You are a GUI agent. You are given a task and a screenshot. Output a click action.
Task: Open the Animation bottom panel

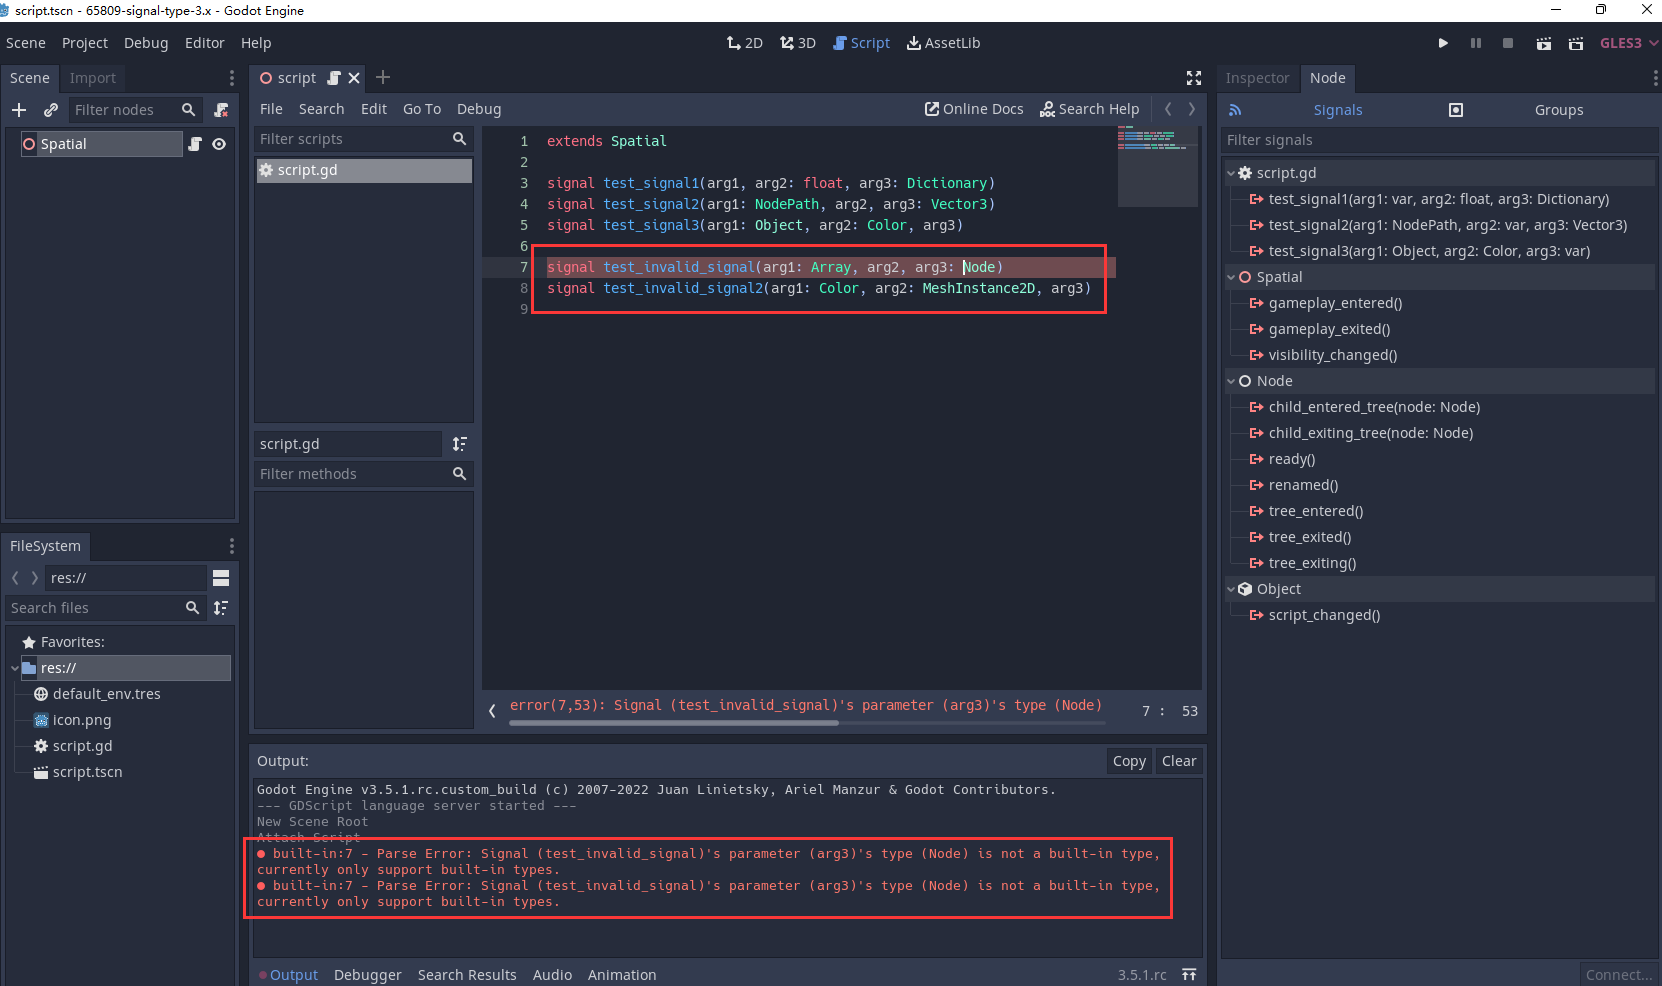(x=622, y=975)
